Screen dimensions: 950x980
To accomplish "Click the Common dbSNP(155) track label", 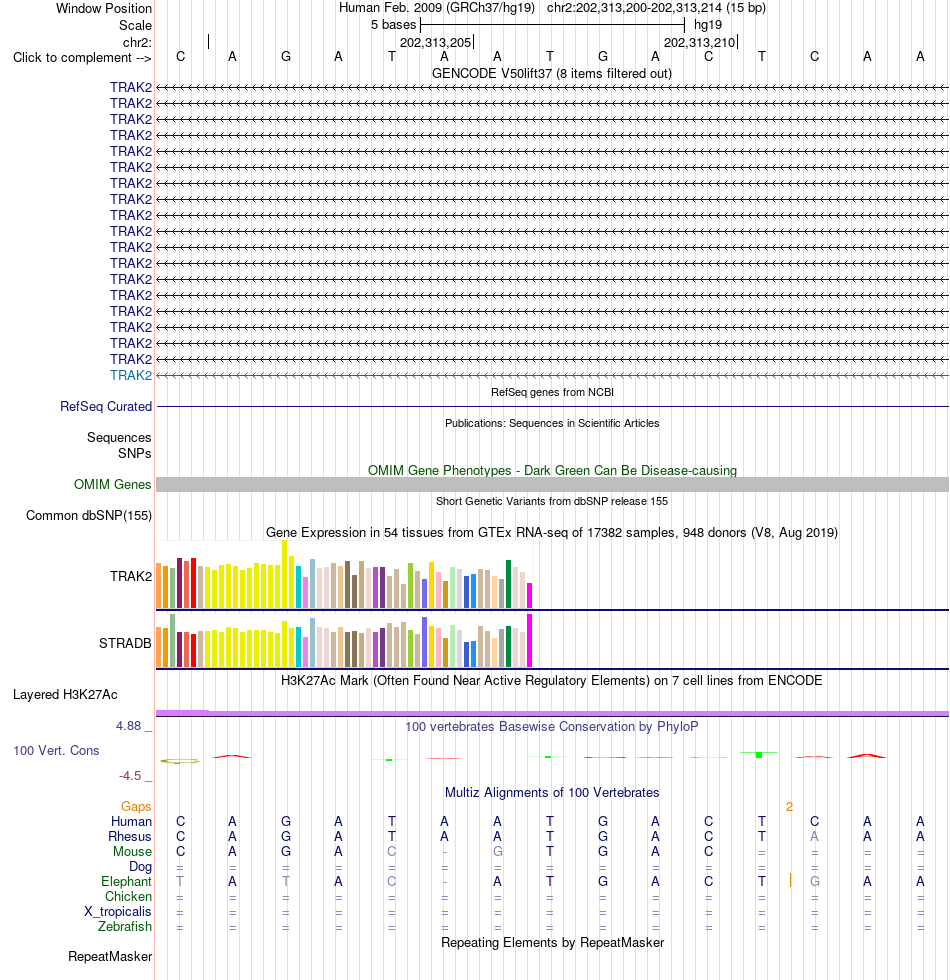I will click(89, 516).
